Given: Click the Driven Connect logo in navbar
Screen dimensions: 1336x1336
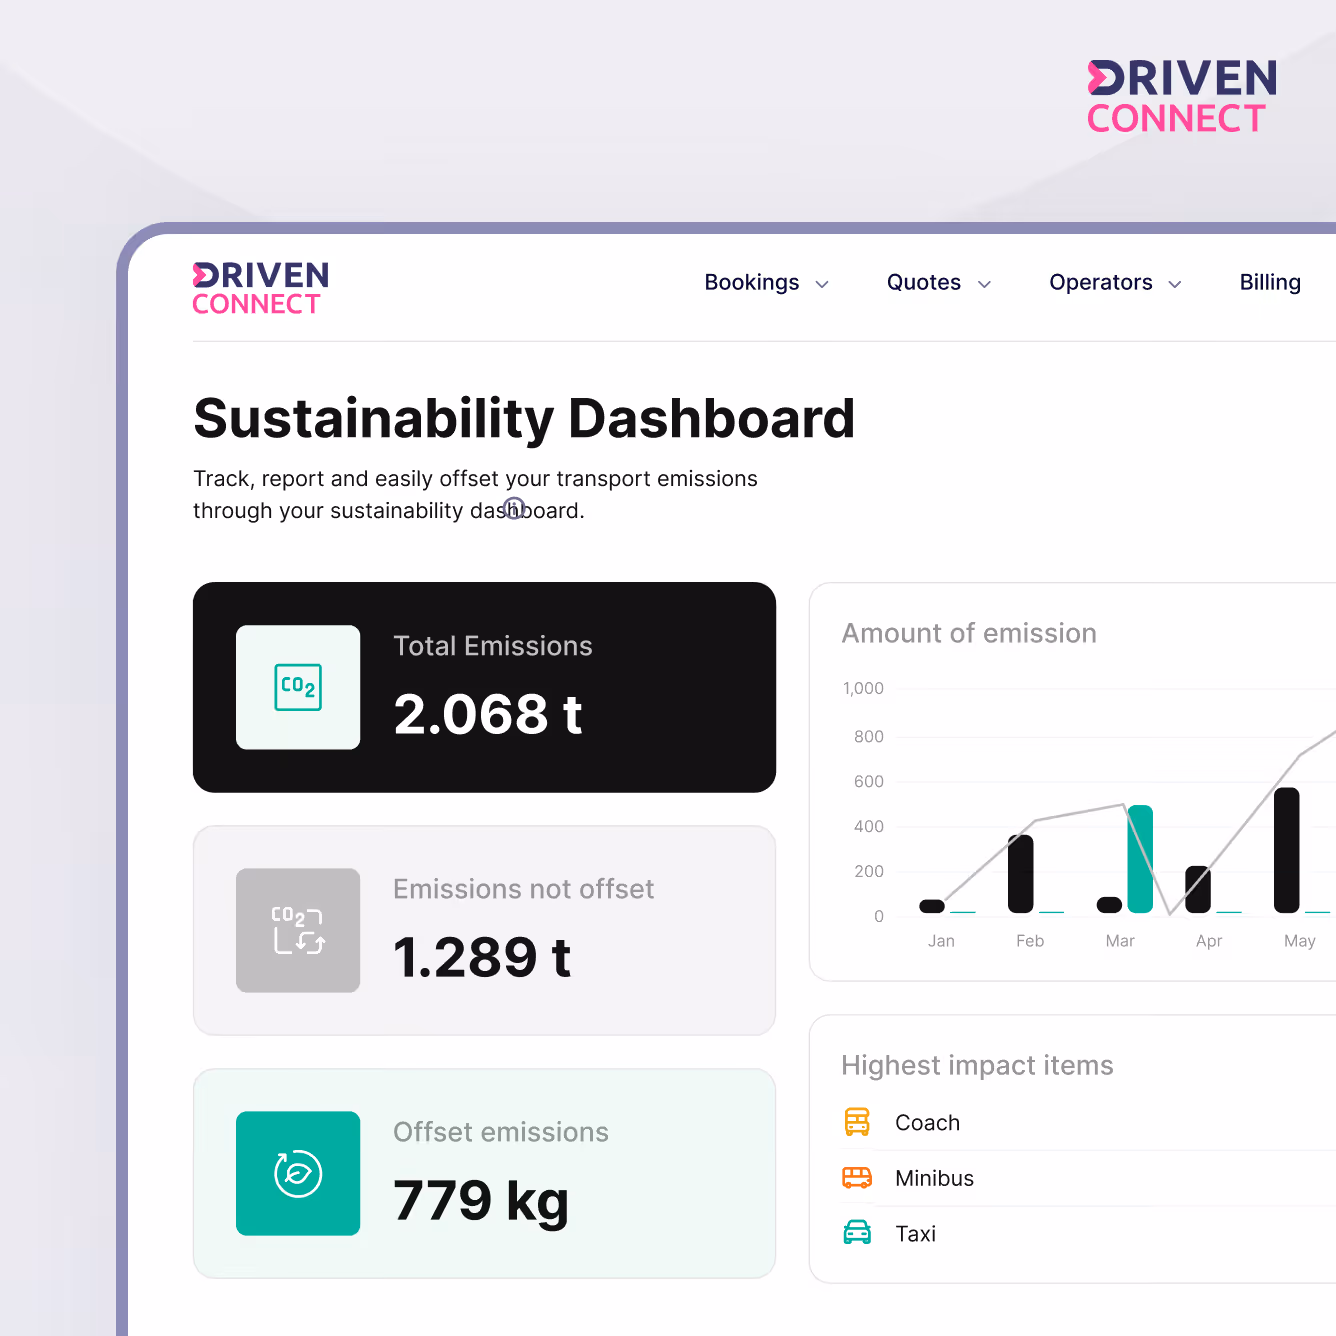Looking at the screenshot, I should click(x=261, y=289).
